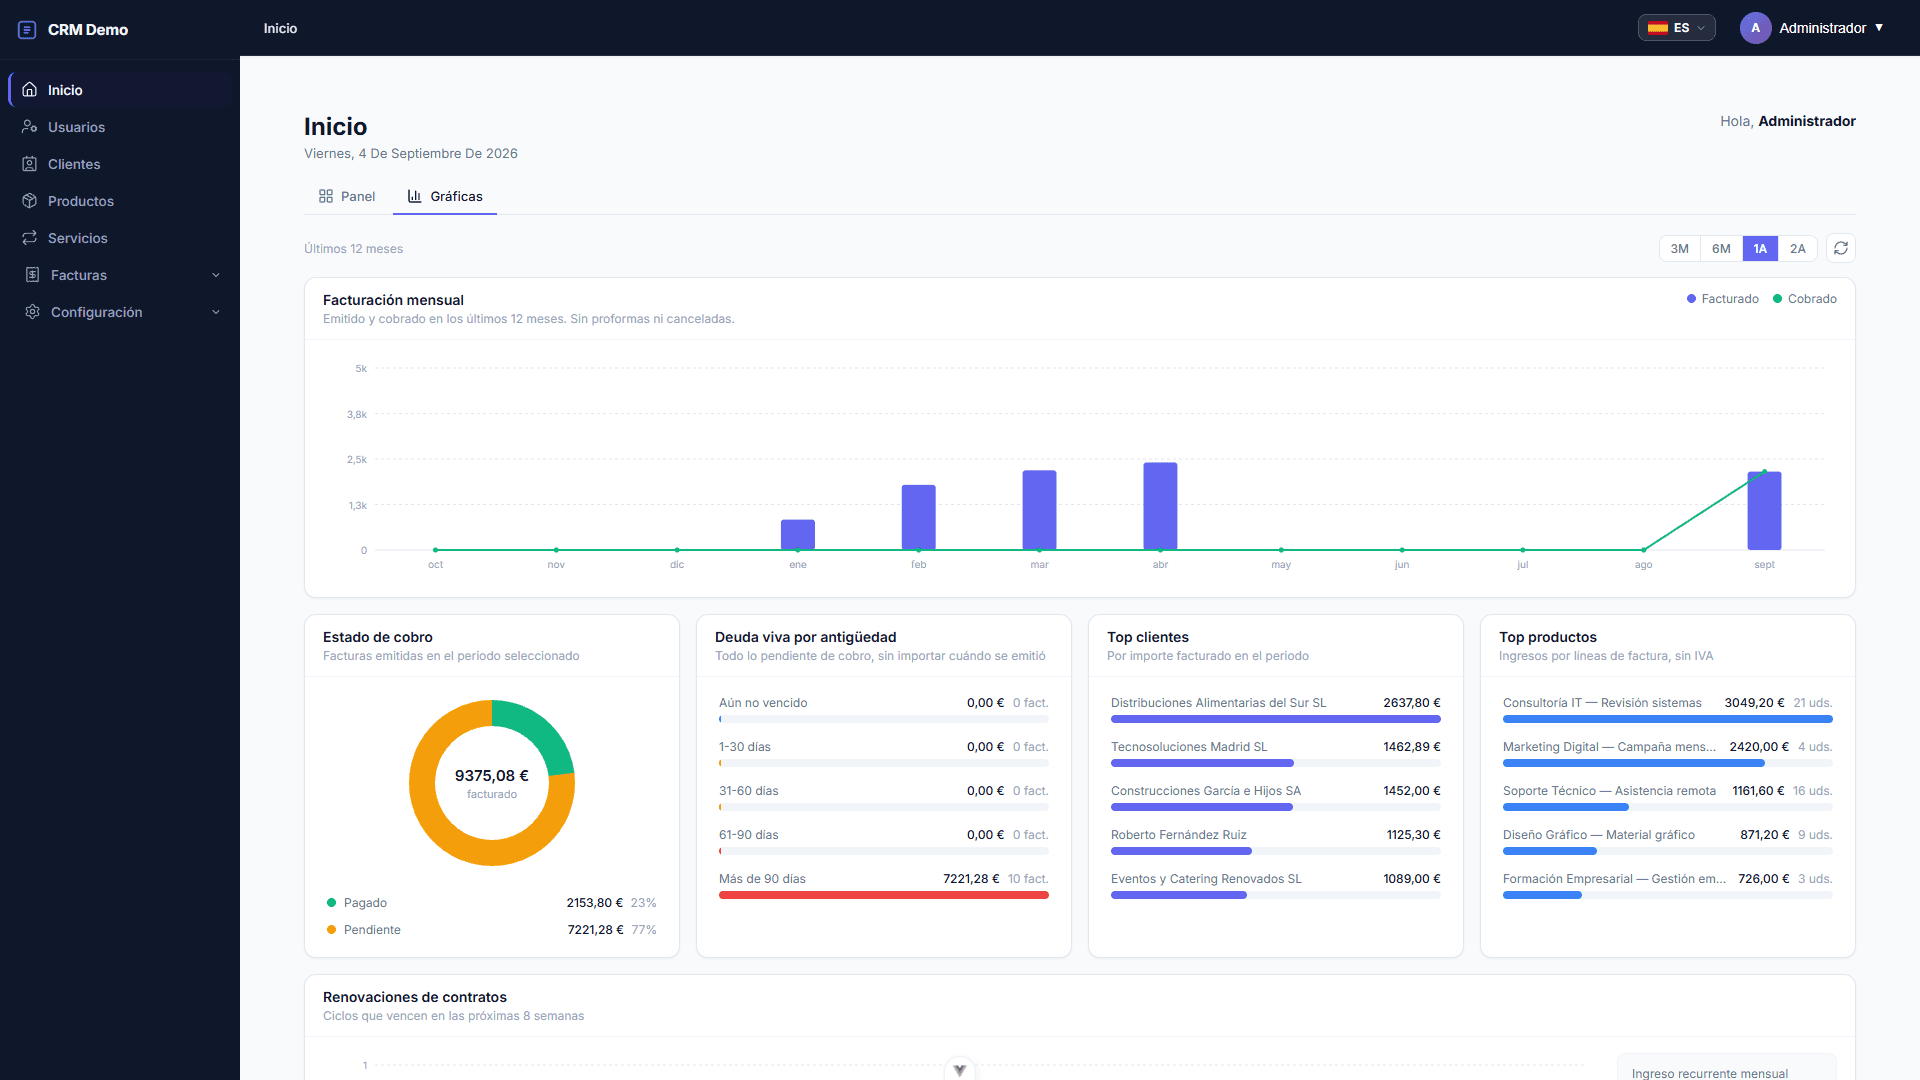1920x1080 pixels.
Task: Click Tecnosoluciones Madrid SL client row
Action: tap(1275, 753)
